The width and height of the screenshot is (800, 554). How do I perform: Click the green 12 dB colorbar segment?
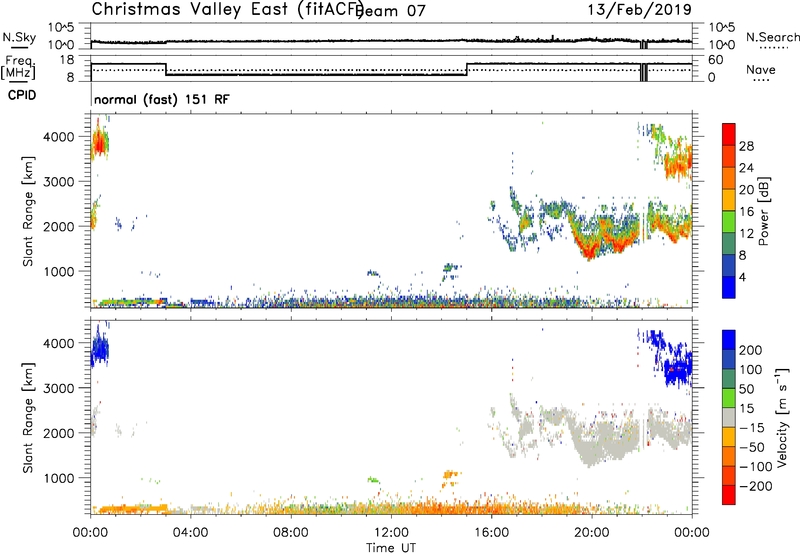[x=729, y=221]
